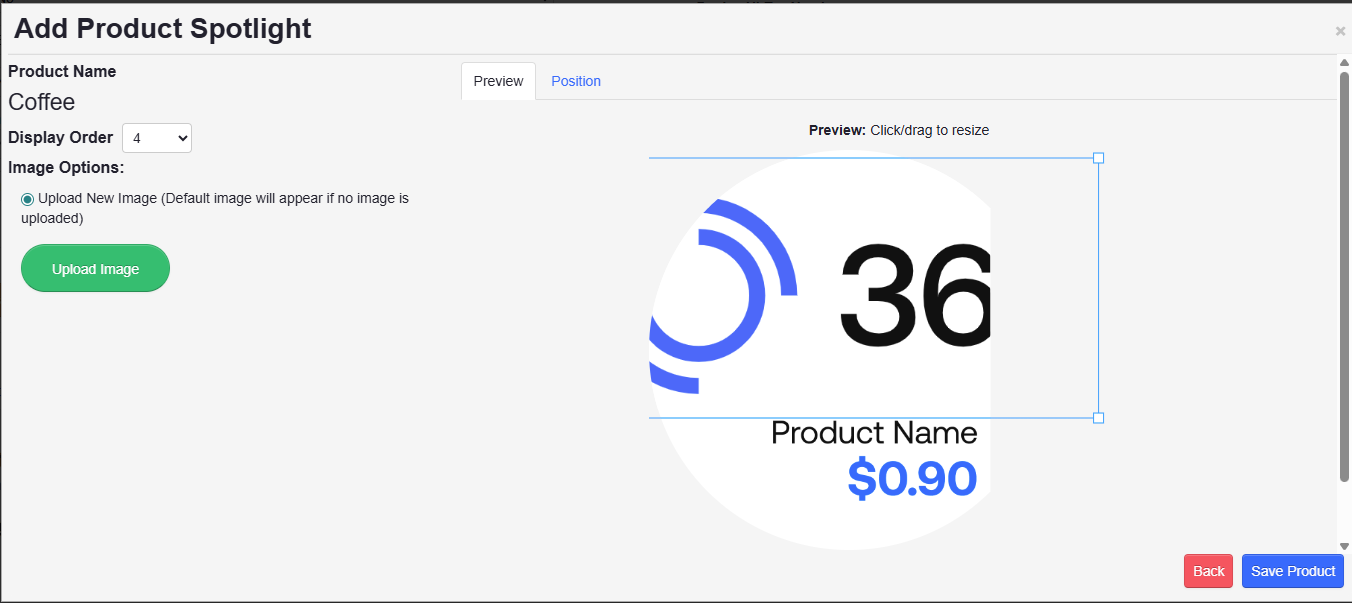This screenshot has width=1352, height=603.
Task: Click the scrollbar up arrow
Action: [1344, 61]
